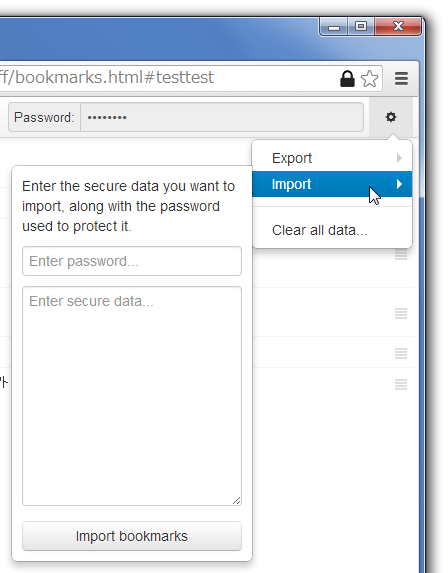Viewport: 448px width, 573px height.
Task: Click the textarea resize grip corner
Action: [x=237, y=501]
